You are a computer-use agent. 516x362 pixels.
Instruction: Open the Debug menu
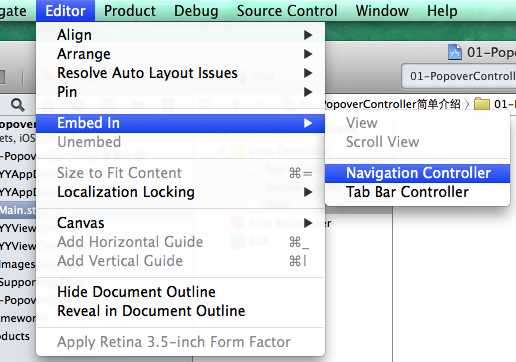[x=196, y=11]
